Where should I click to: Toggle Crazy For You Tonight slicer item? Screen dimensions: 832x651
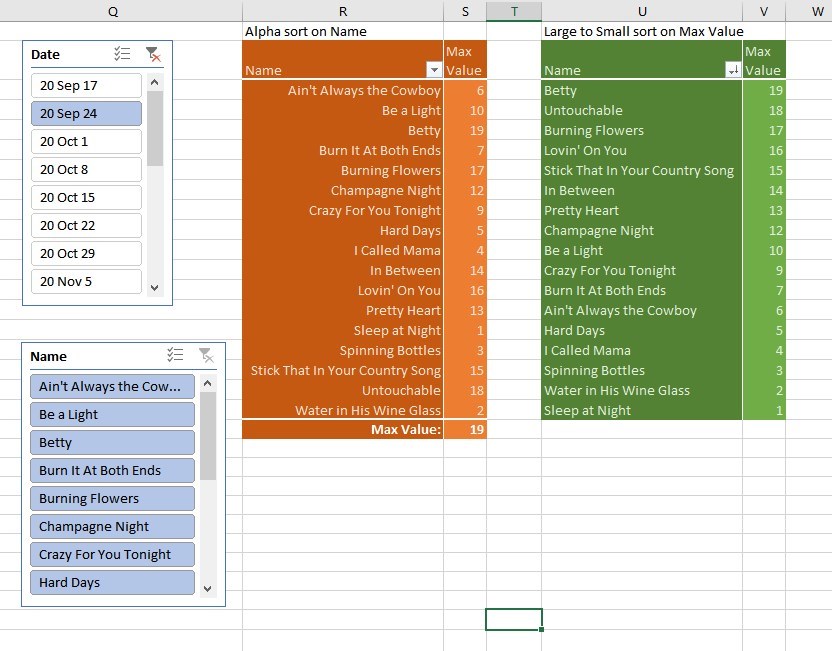[x=112, y=554]
